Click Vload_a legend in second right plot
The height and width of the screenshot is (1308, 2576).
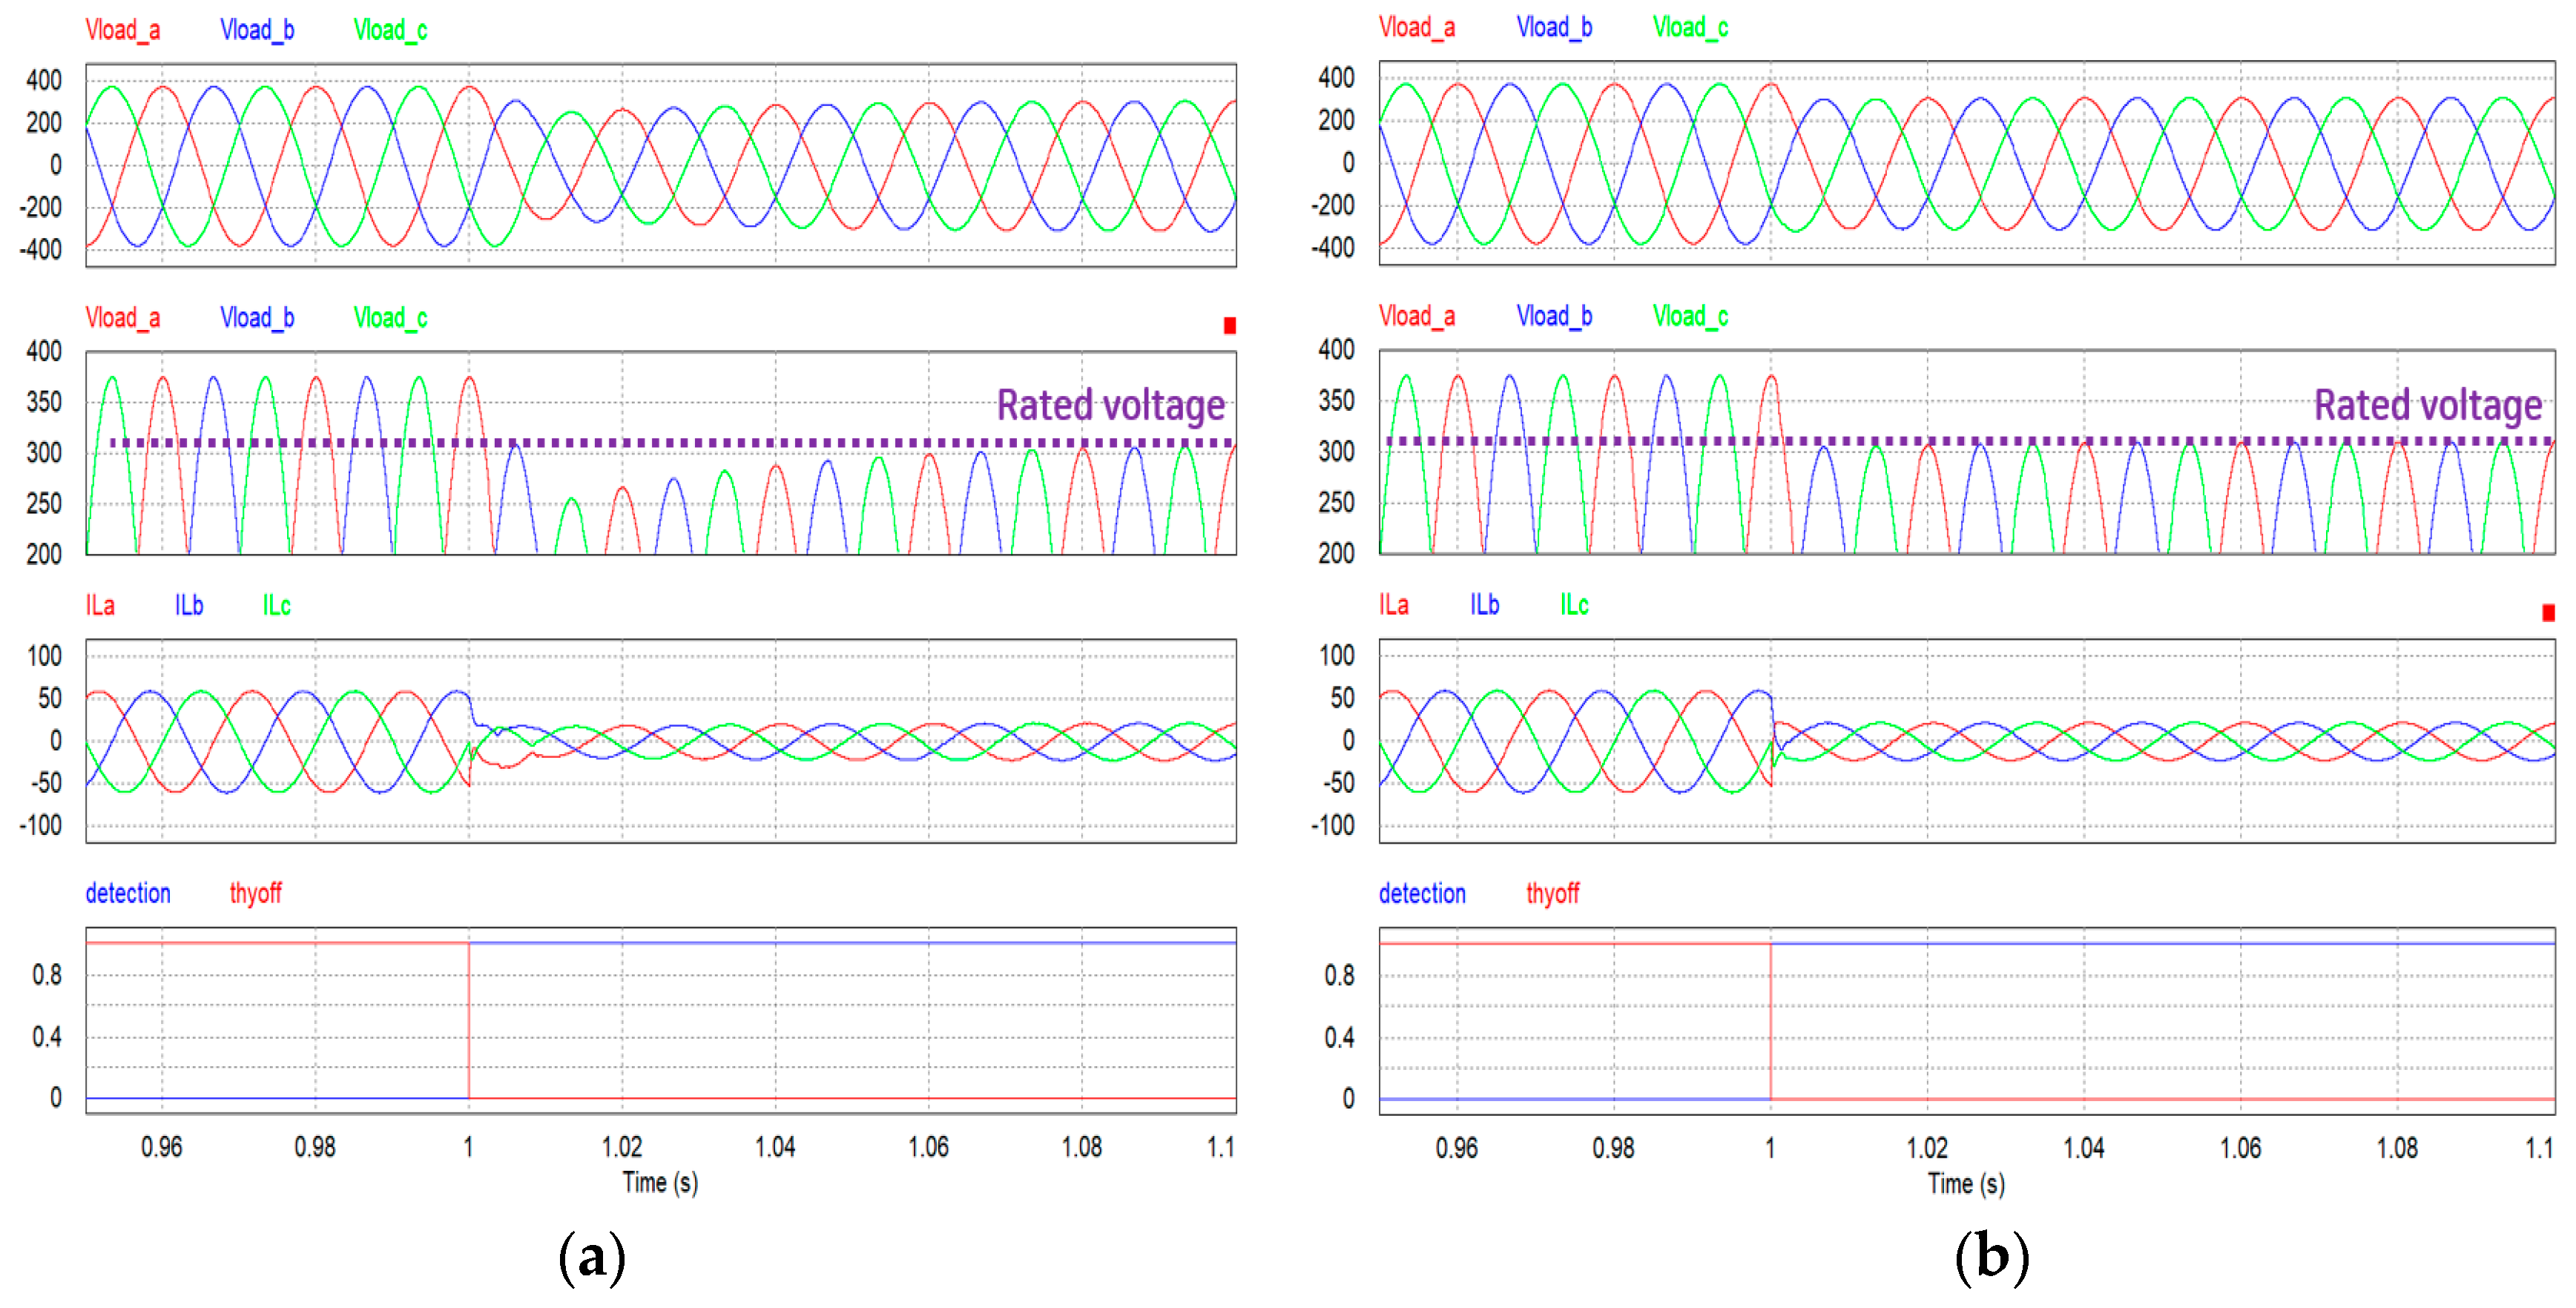tap(1416, 316)
